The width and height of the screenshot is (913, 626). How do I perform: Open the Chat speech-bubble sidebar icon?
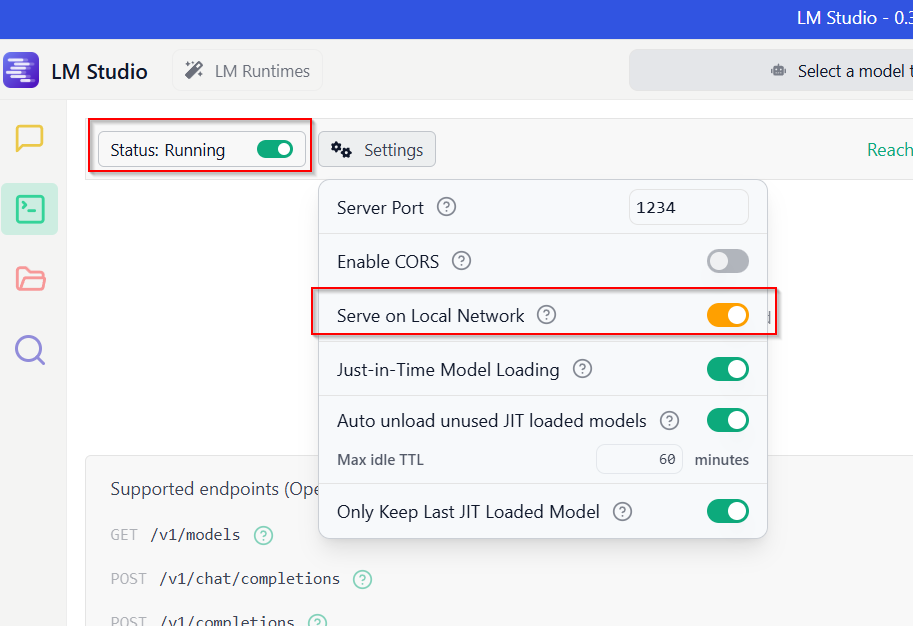point(29,141)
